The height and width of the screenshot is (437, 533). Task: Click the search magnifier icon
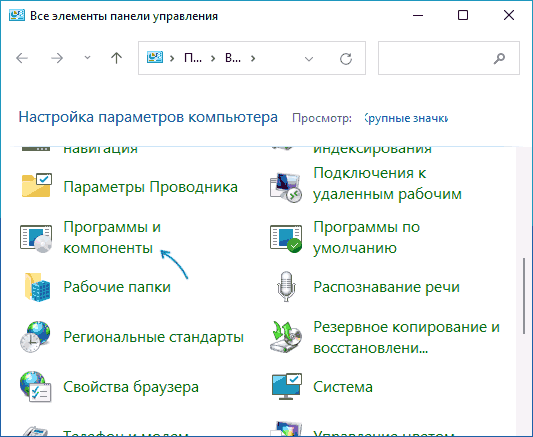click(499, 58)
